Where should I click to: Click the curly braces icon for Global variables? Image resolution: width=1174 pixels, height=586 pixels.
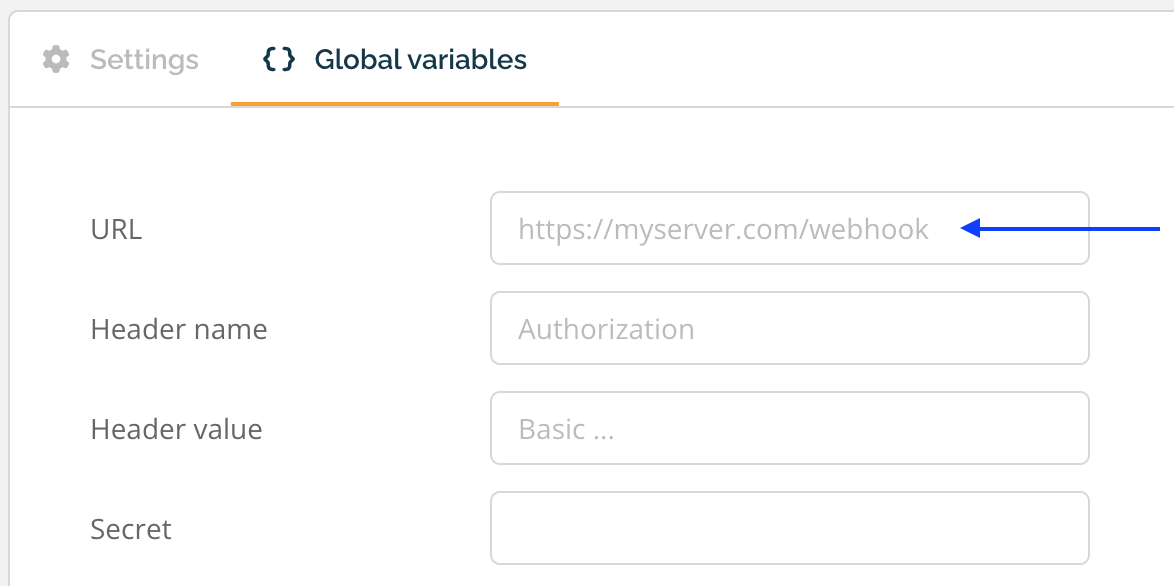point(279,59)
